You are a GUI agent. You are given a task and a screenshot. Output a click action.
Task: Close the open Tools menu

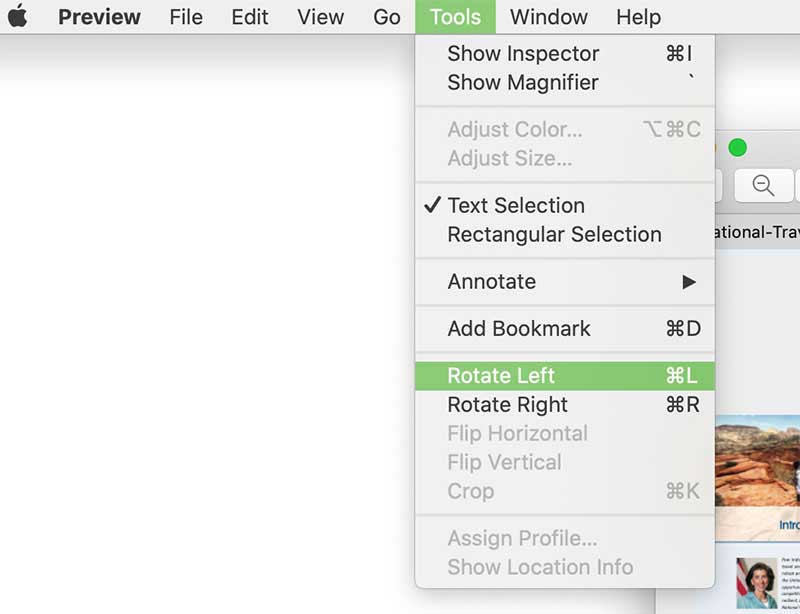(x=455, y=17)
